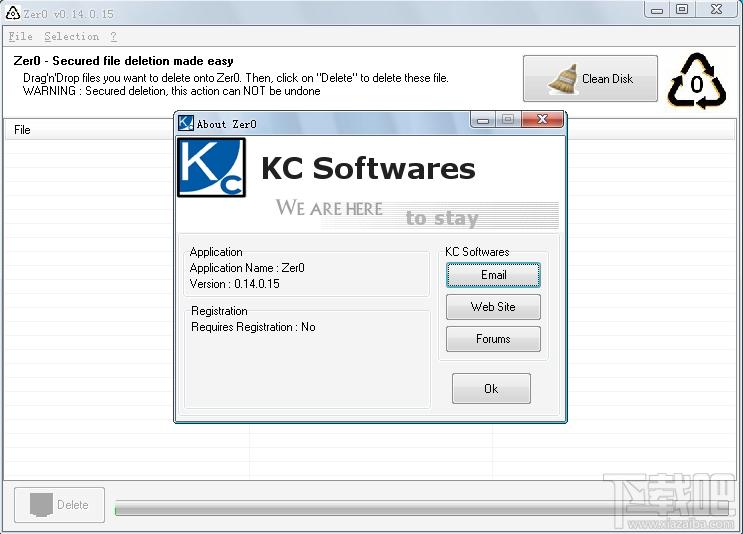Click 'Application Name : Zer0' text
The height and width of the screenshot is (534, 743).
click(247, 268)
